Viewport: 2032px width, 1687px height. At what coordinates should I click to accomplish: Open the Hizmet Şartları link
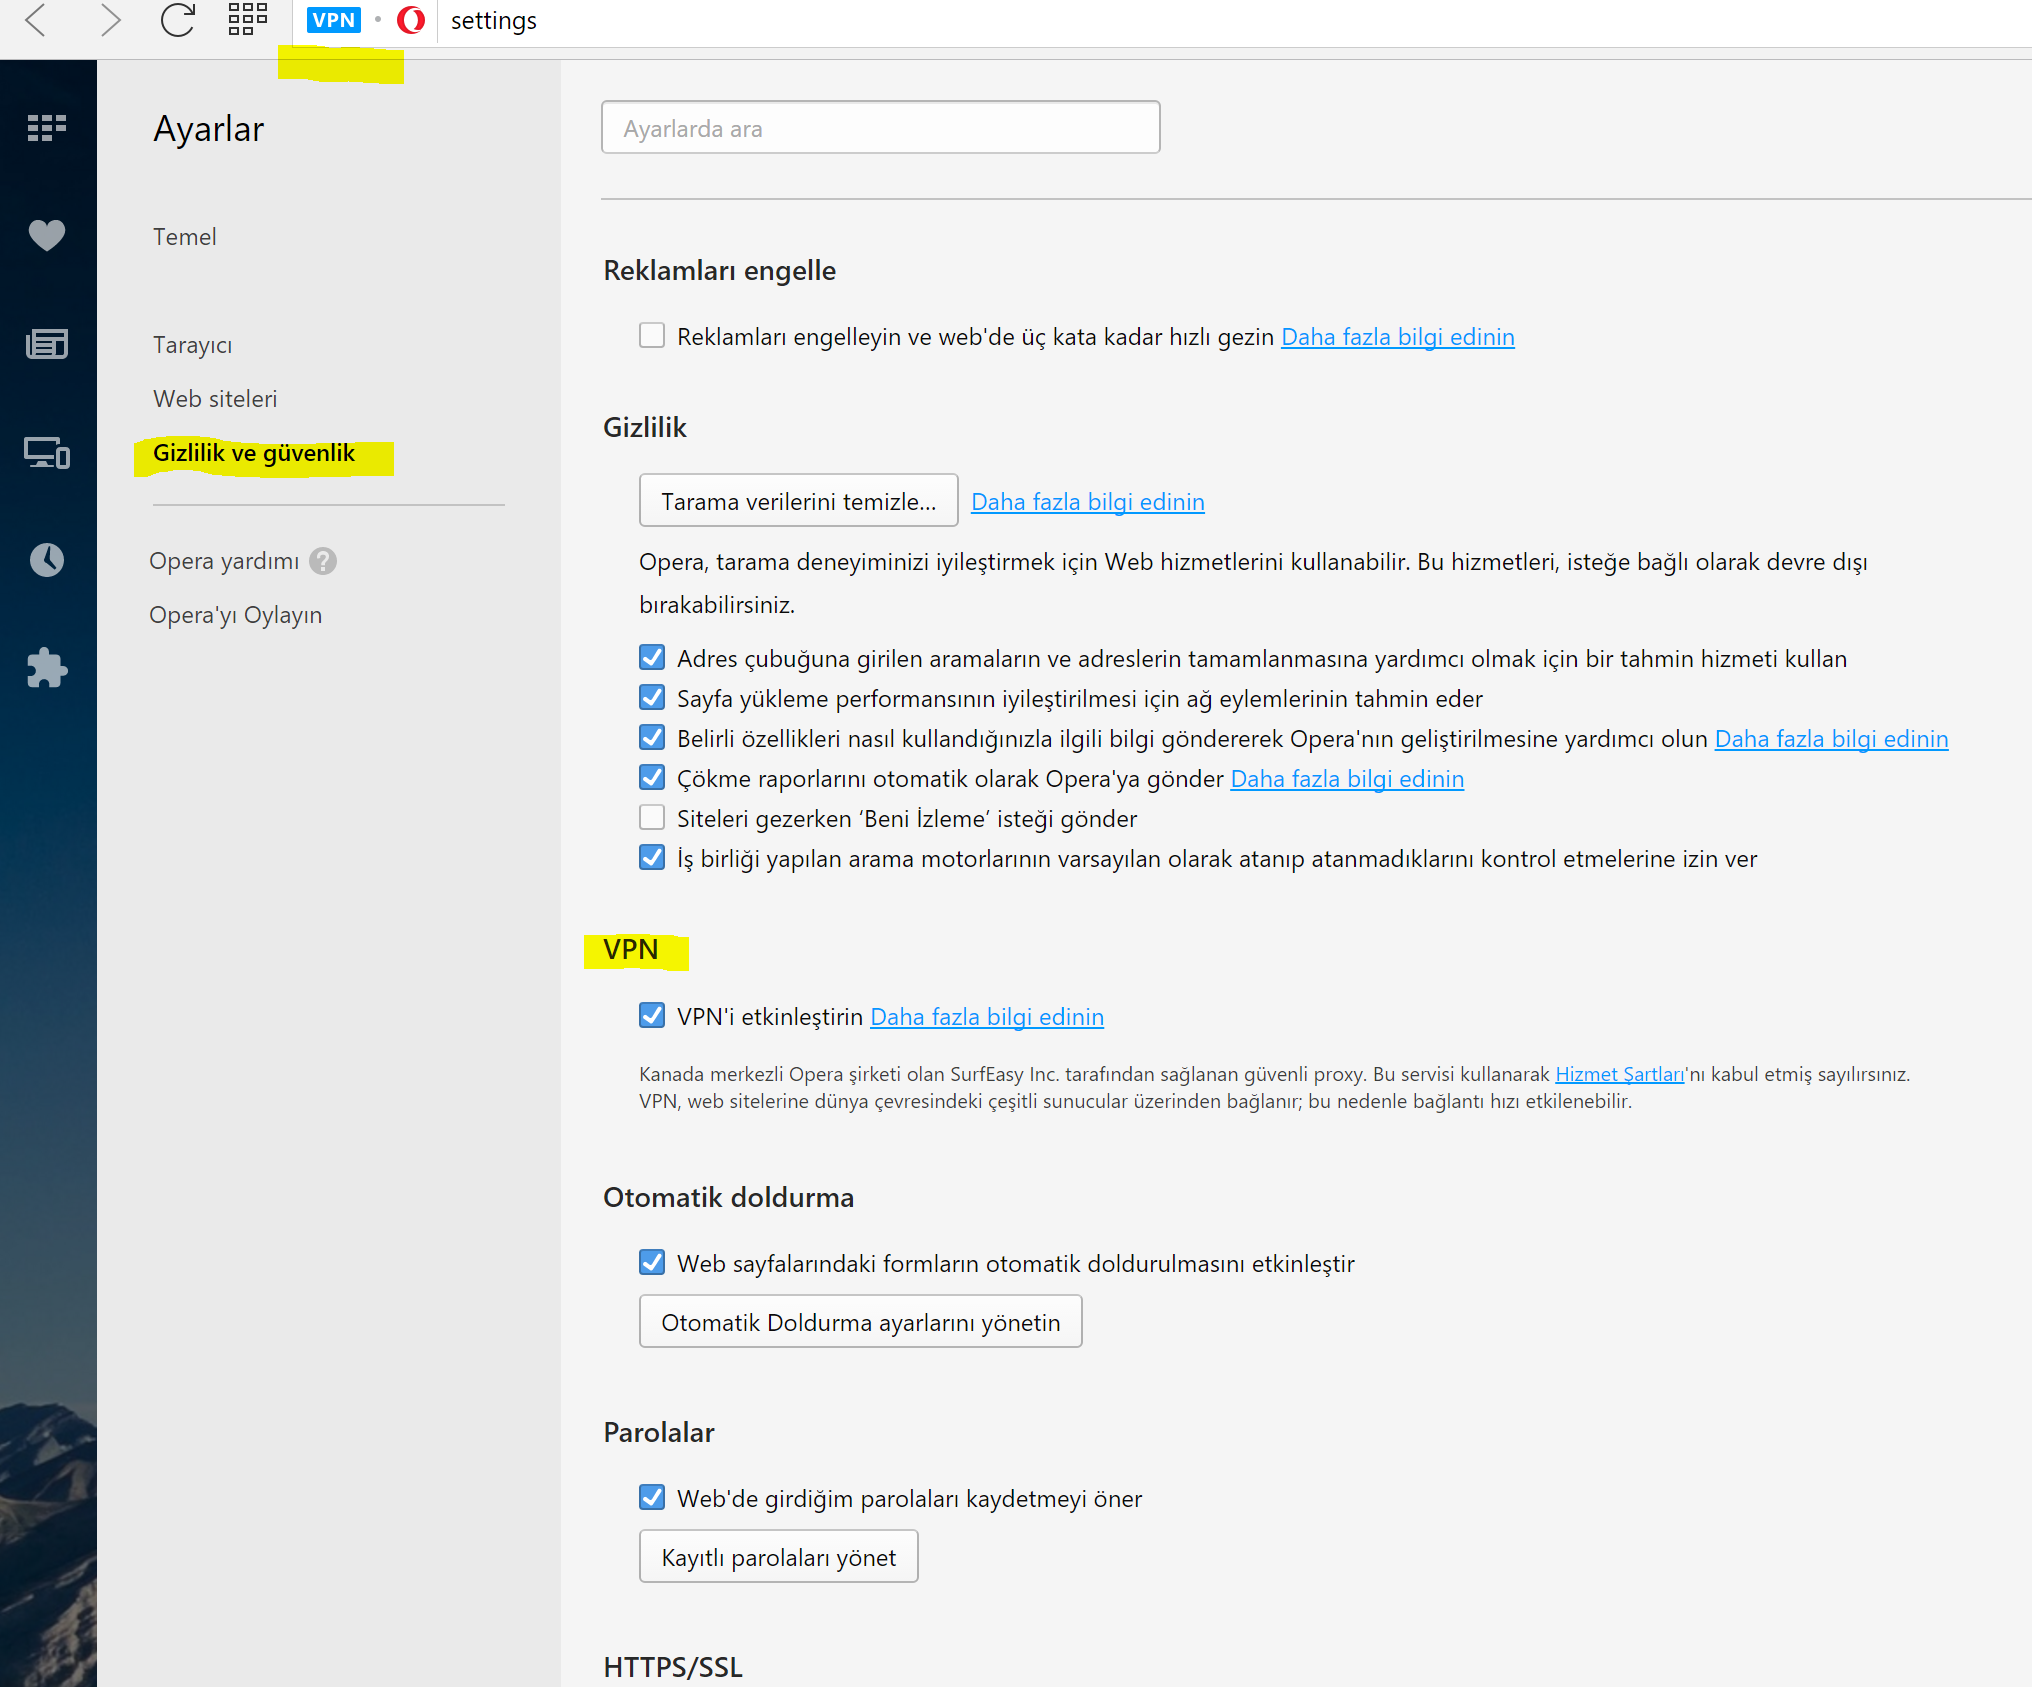click(1619, 1074)
